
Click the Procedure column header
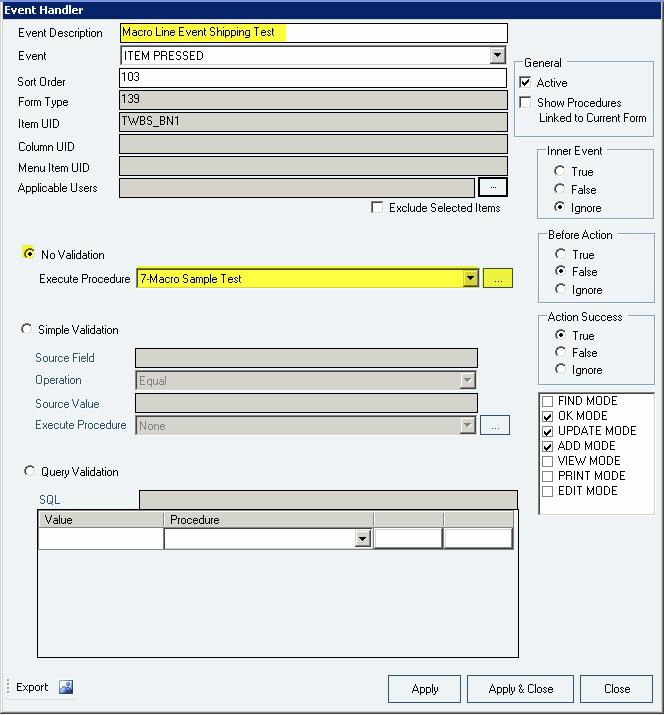pos(268,520)
